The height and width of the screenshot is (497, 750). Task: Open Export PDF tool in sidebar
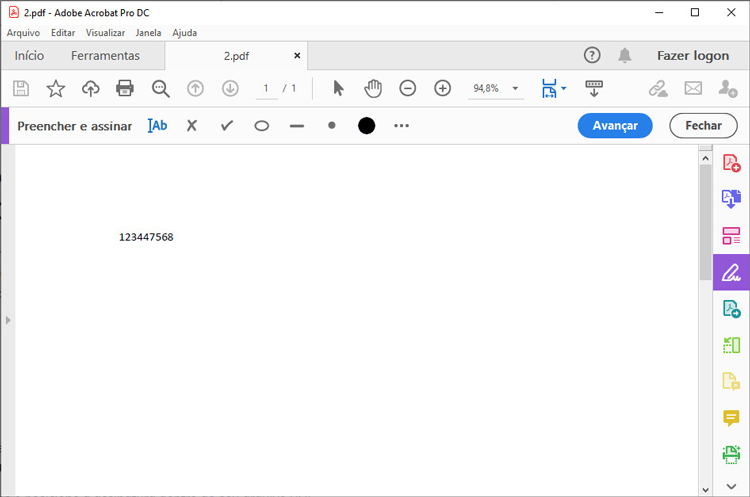[x=731, y=199]
